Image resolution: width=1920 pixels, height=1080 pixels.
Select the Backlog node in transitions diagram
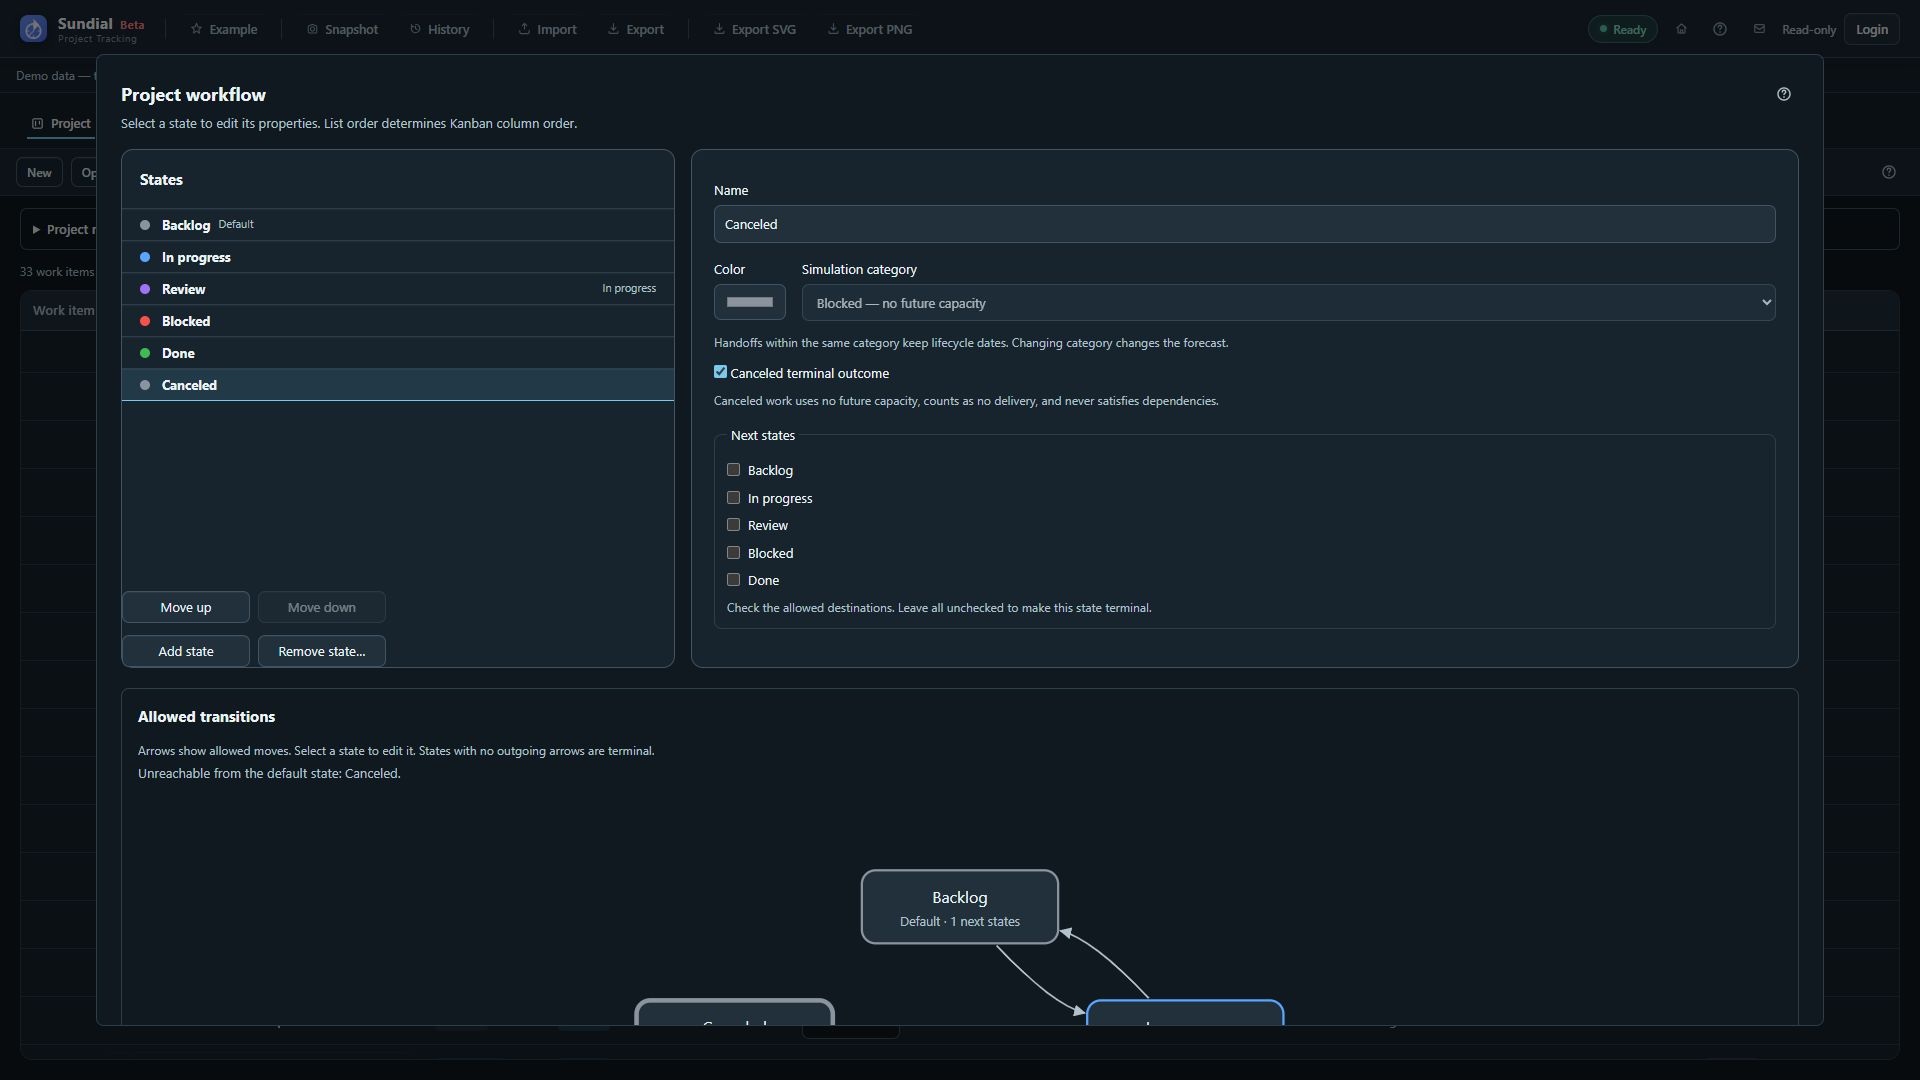click(959, 907)
